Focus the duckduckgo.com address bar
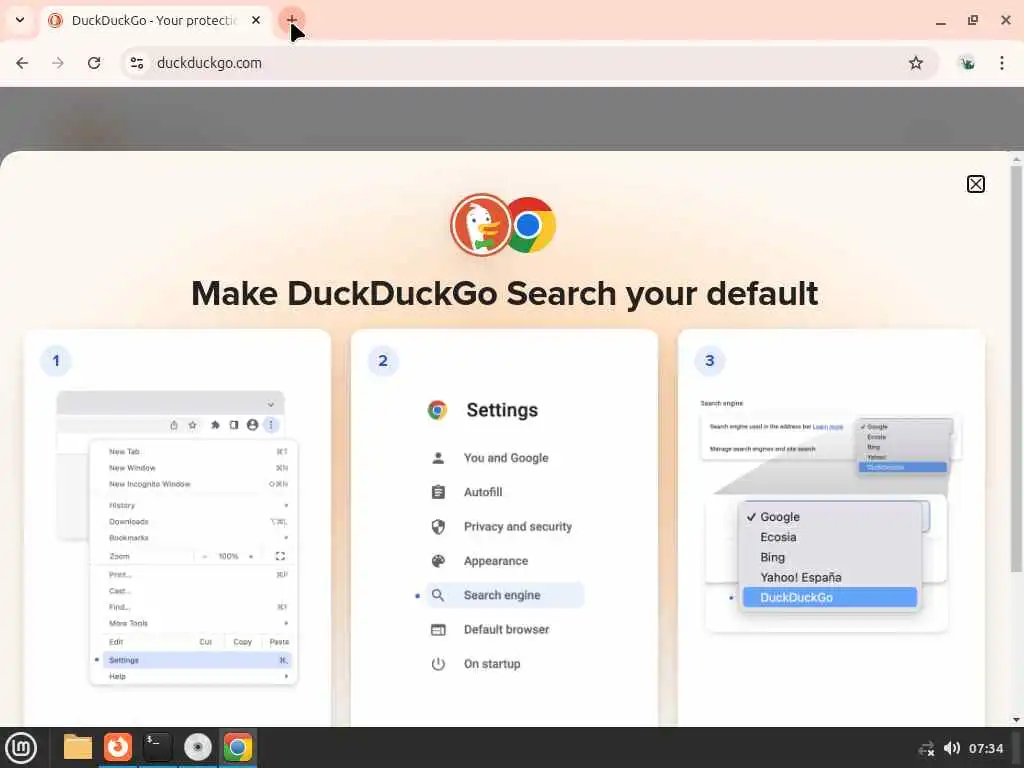 coord(529,63)
